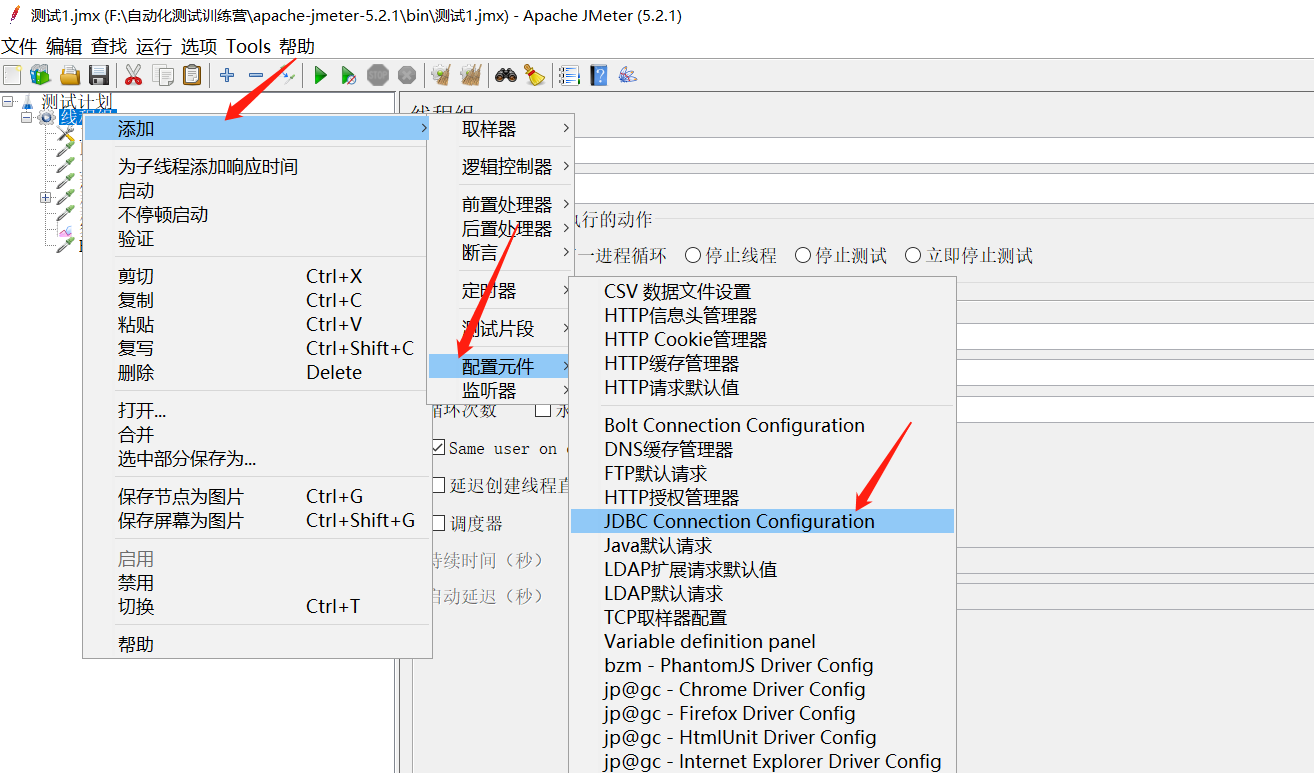Choose 选中部分保存为... in context menu

[257, 458]
